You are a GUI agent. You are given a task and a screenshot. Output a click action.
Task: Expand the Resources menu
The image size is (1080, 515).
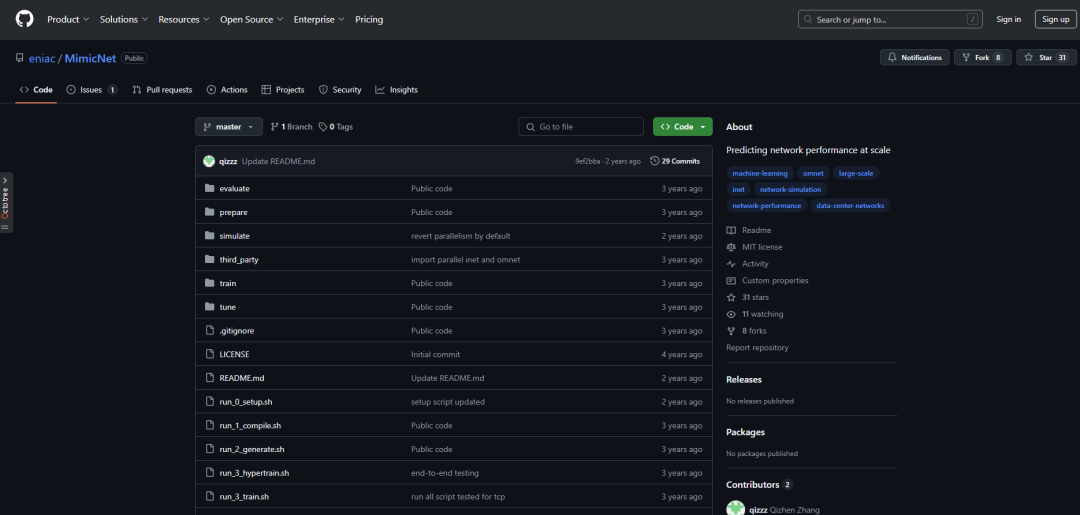click(x=184, y=19)
